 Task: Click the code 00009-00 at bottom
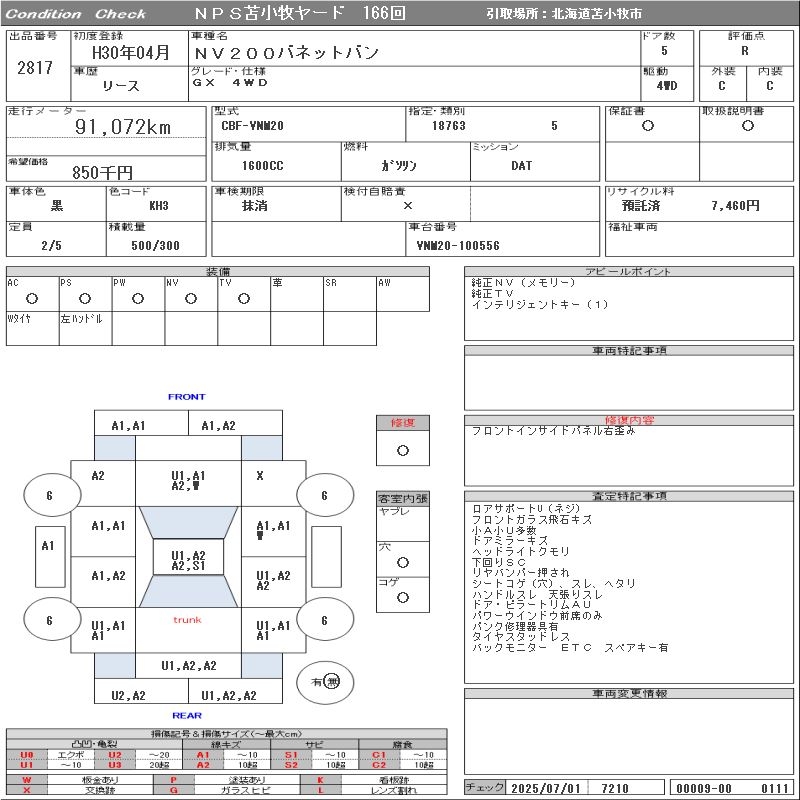(x=704, y=788)
